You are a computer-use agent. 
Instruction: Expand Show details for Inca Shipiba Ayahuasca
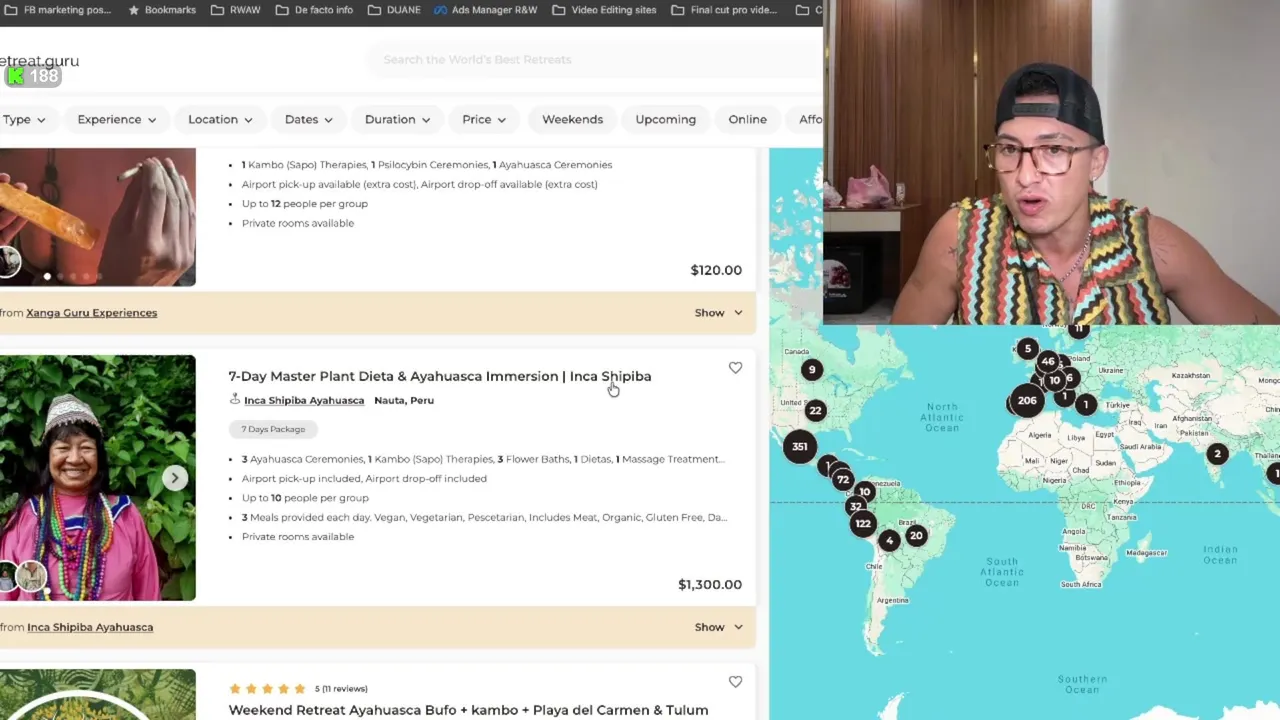point(718,627)
